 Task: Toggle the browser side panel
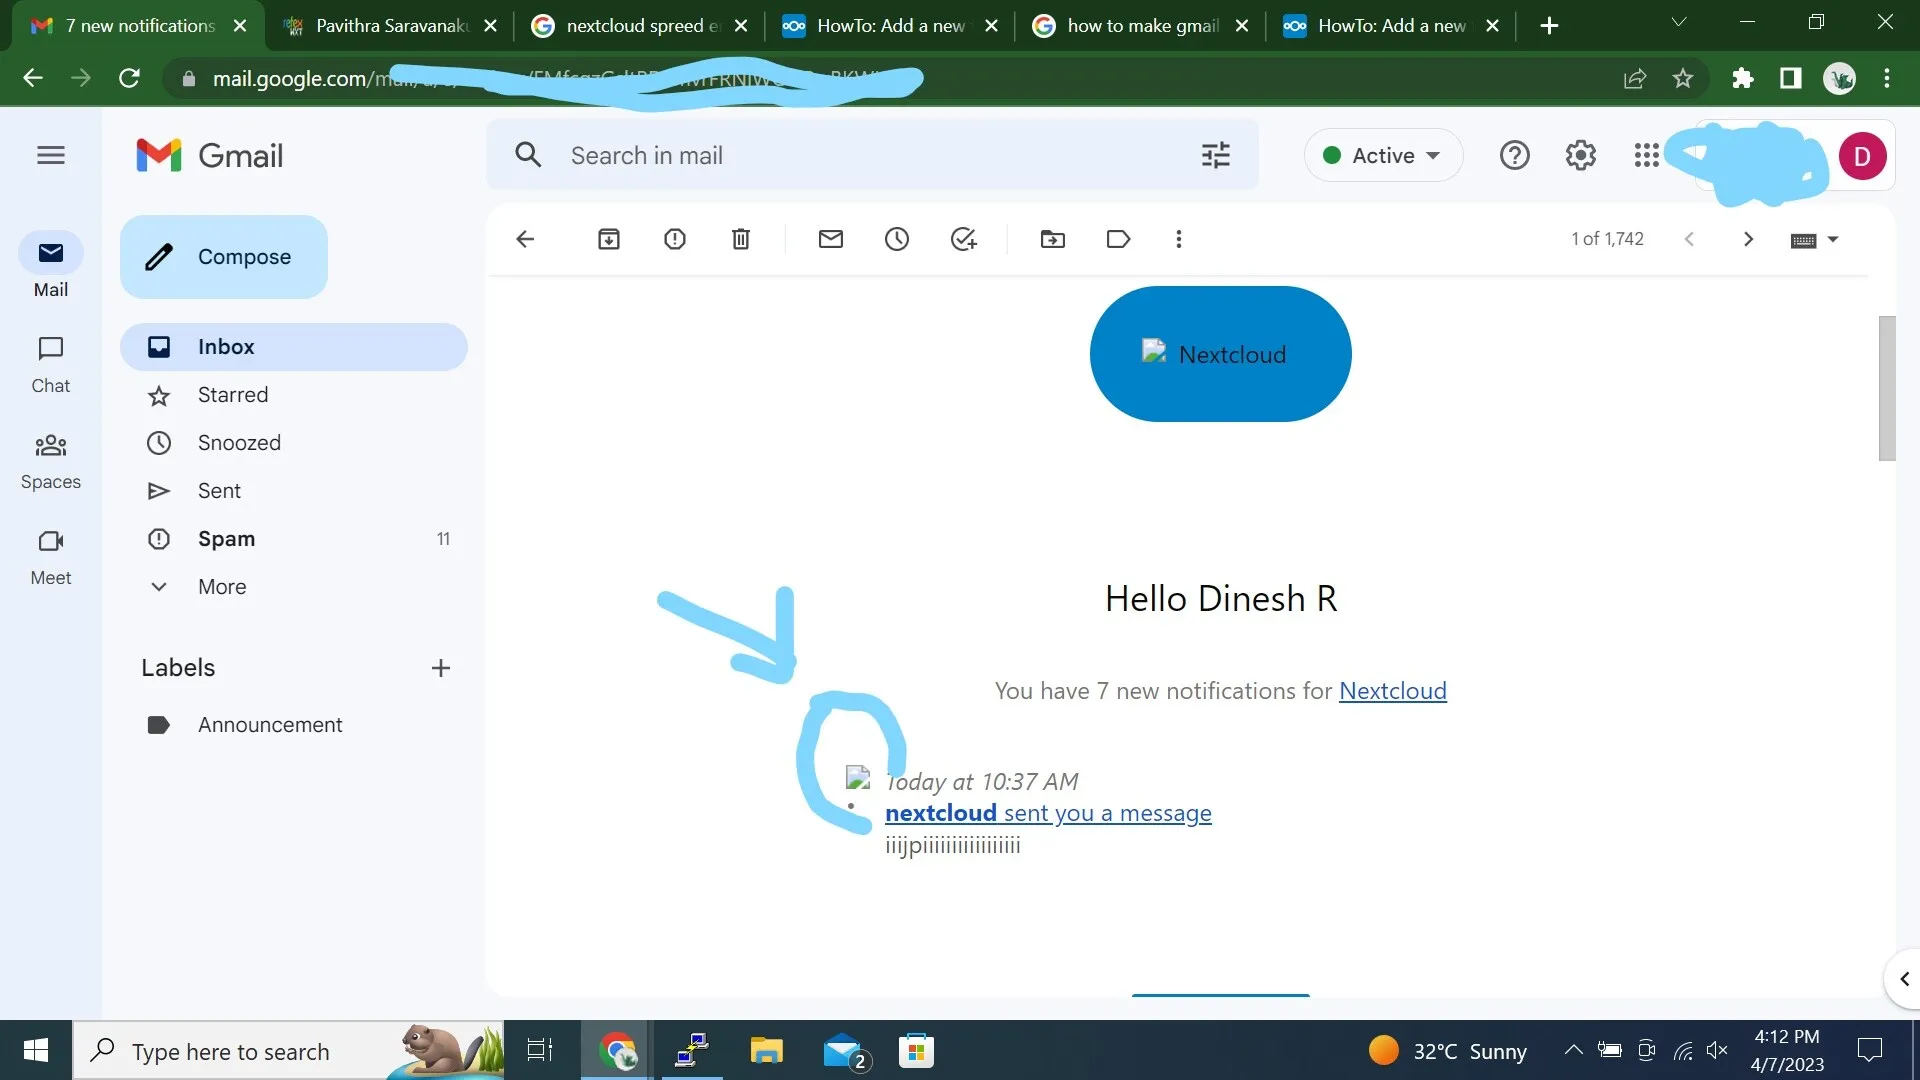coord(1791,78)
